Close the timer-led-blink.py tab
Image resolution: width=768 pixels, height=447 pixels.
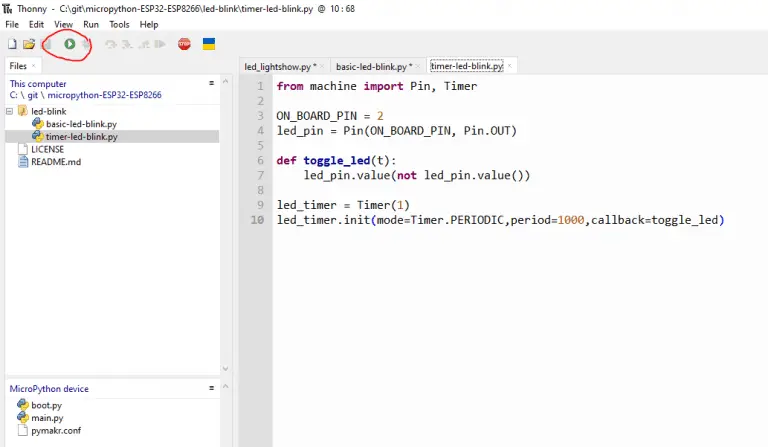pos(510,66)
